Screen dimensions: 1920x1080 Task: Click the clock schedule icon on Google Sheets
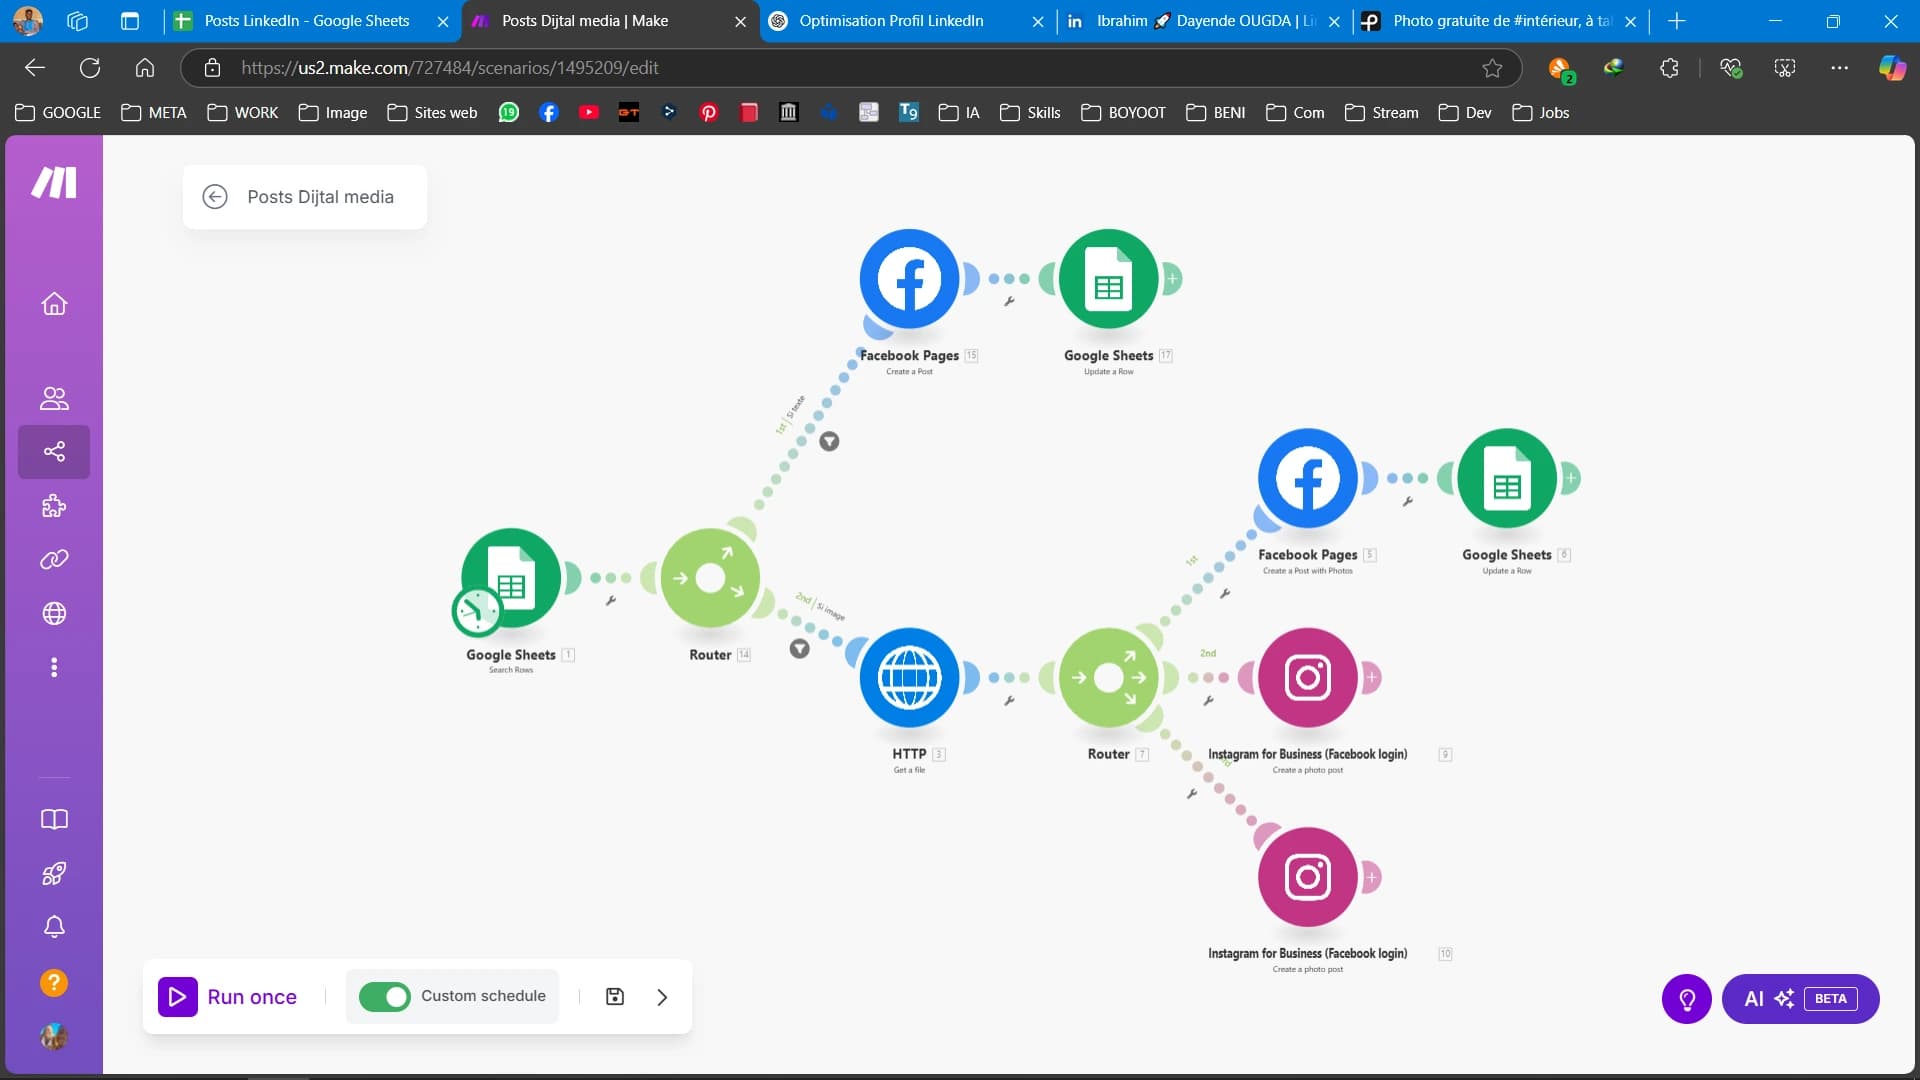click(477, 612)
